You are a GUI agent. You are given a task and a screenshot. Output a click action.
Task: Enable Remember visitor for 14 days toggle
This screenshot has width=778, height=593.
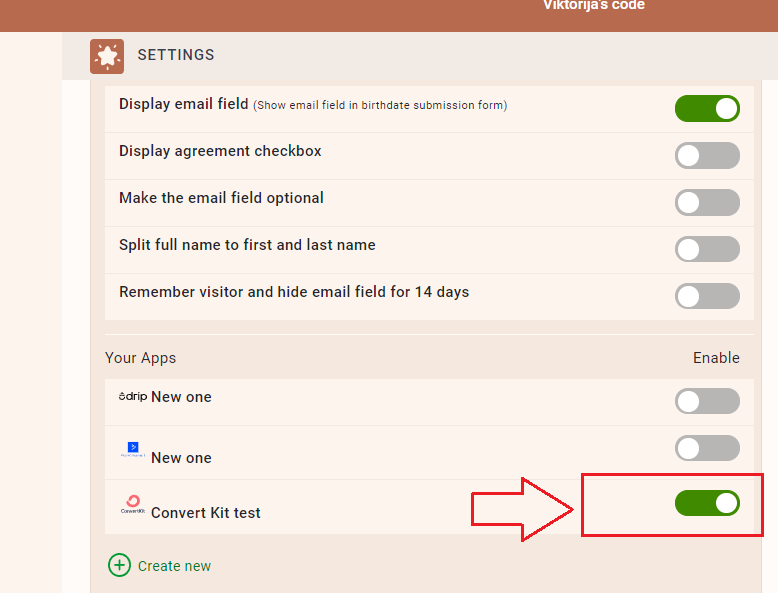(707, 296)
